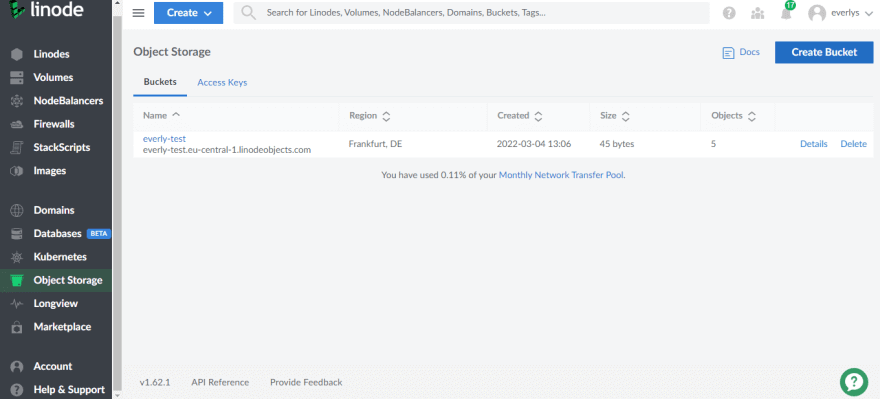Click the 45 bytes size cell
This screenshot has width=880, height=399.
tap(617, 144)
